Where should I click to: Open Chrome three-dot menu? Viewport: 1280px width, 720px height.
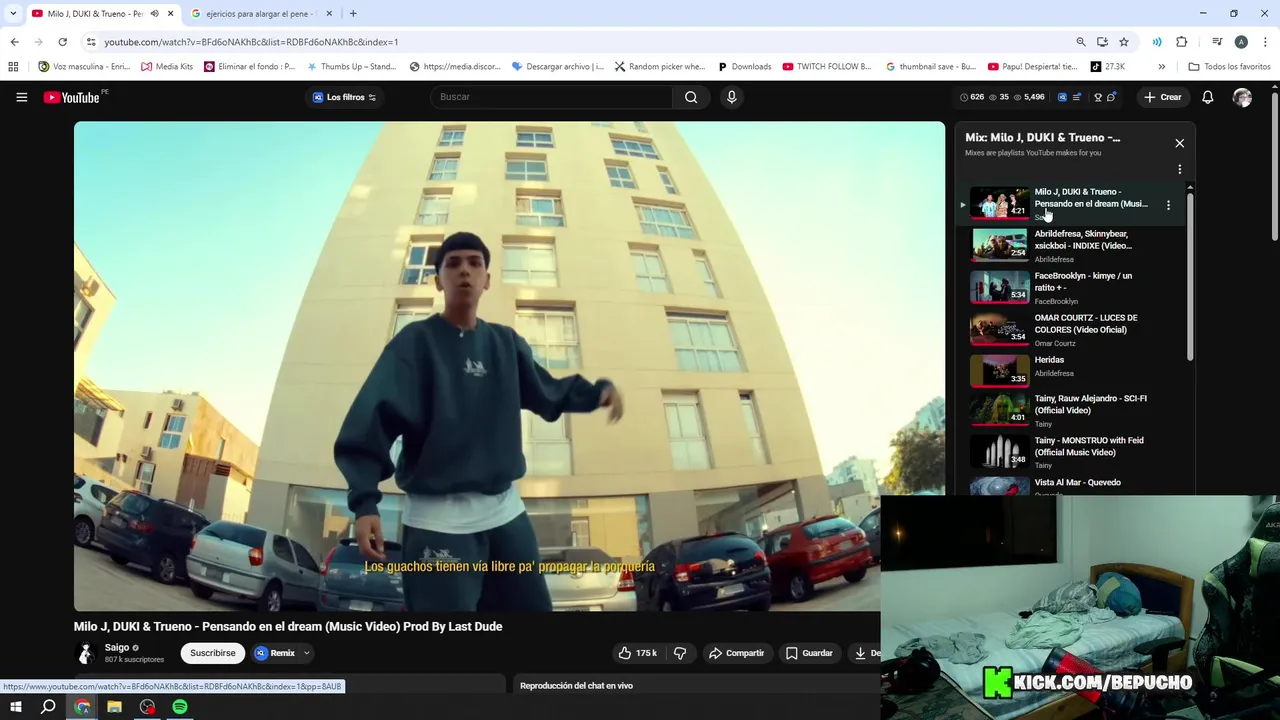pos(1266,42)
